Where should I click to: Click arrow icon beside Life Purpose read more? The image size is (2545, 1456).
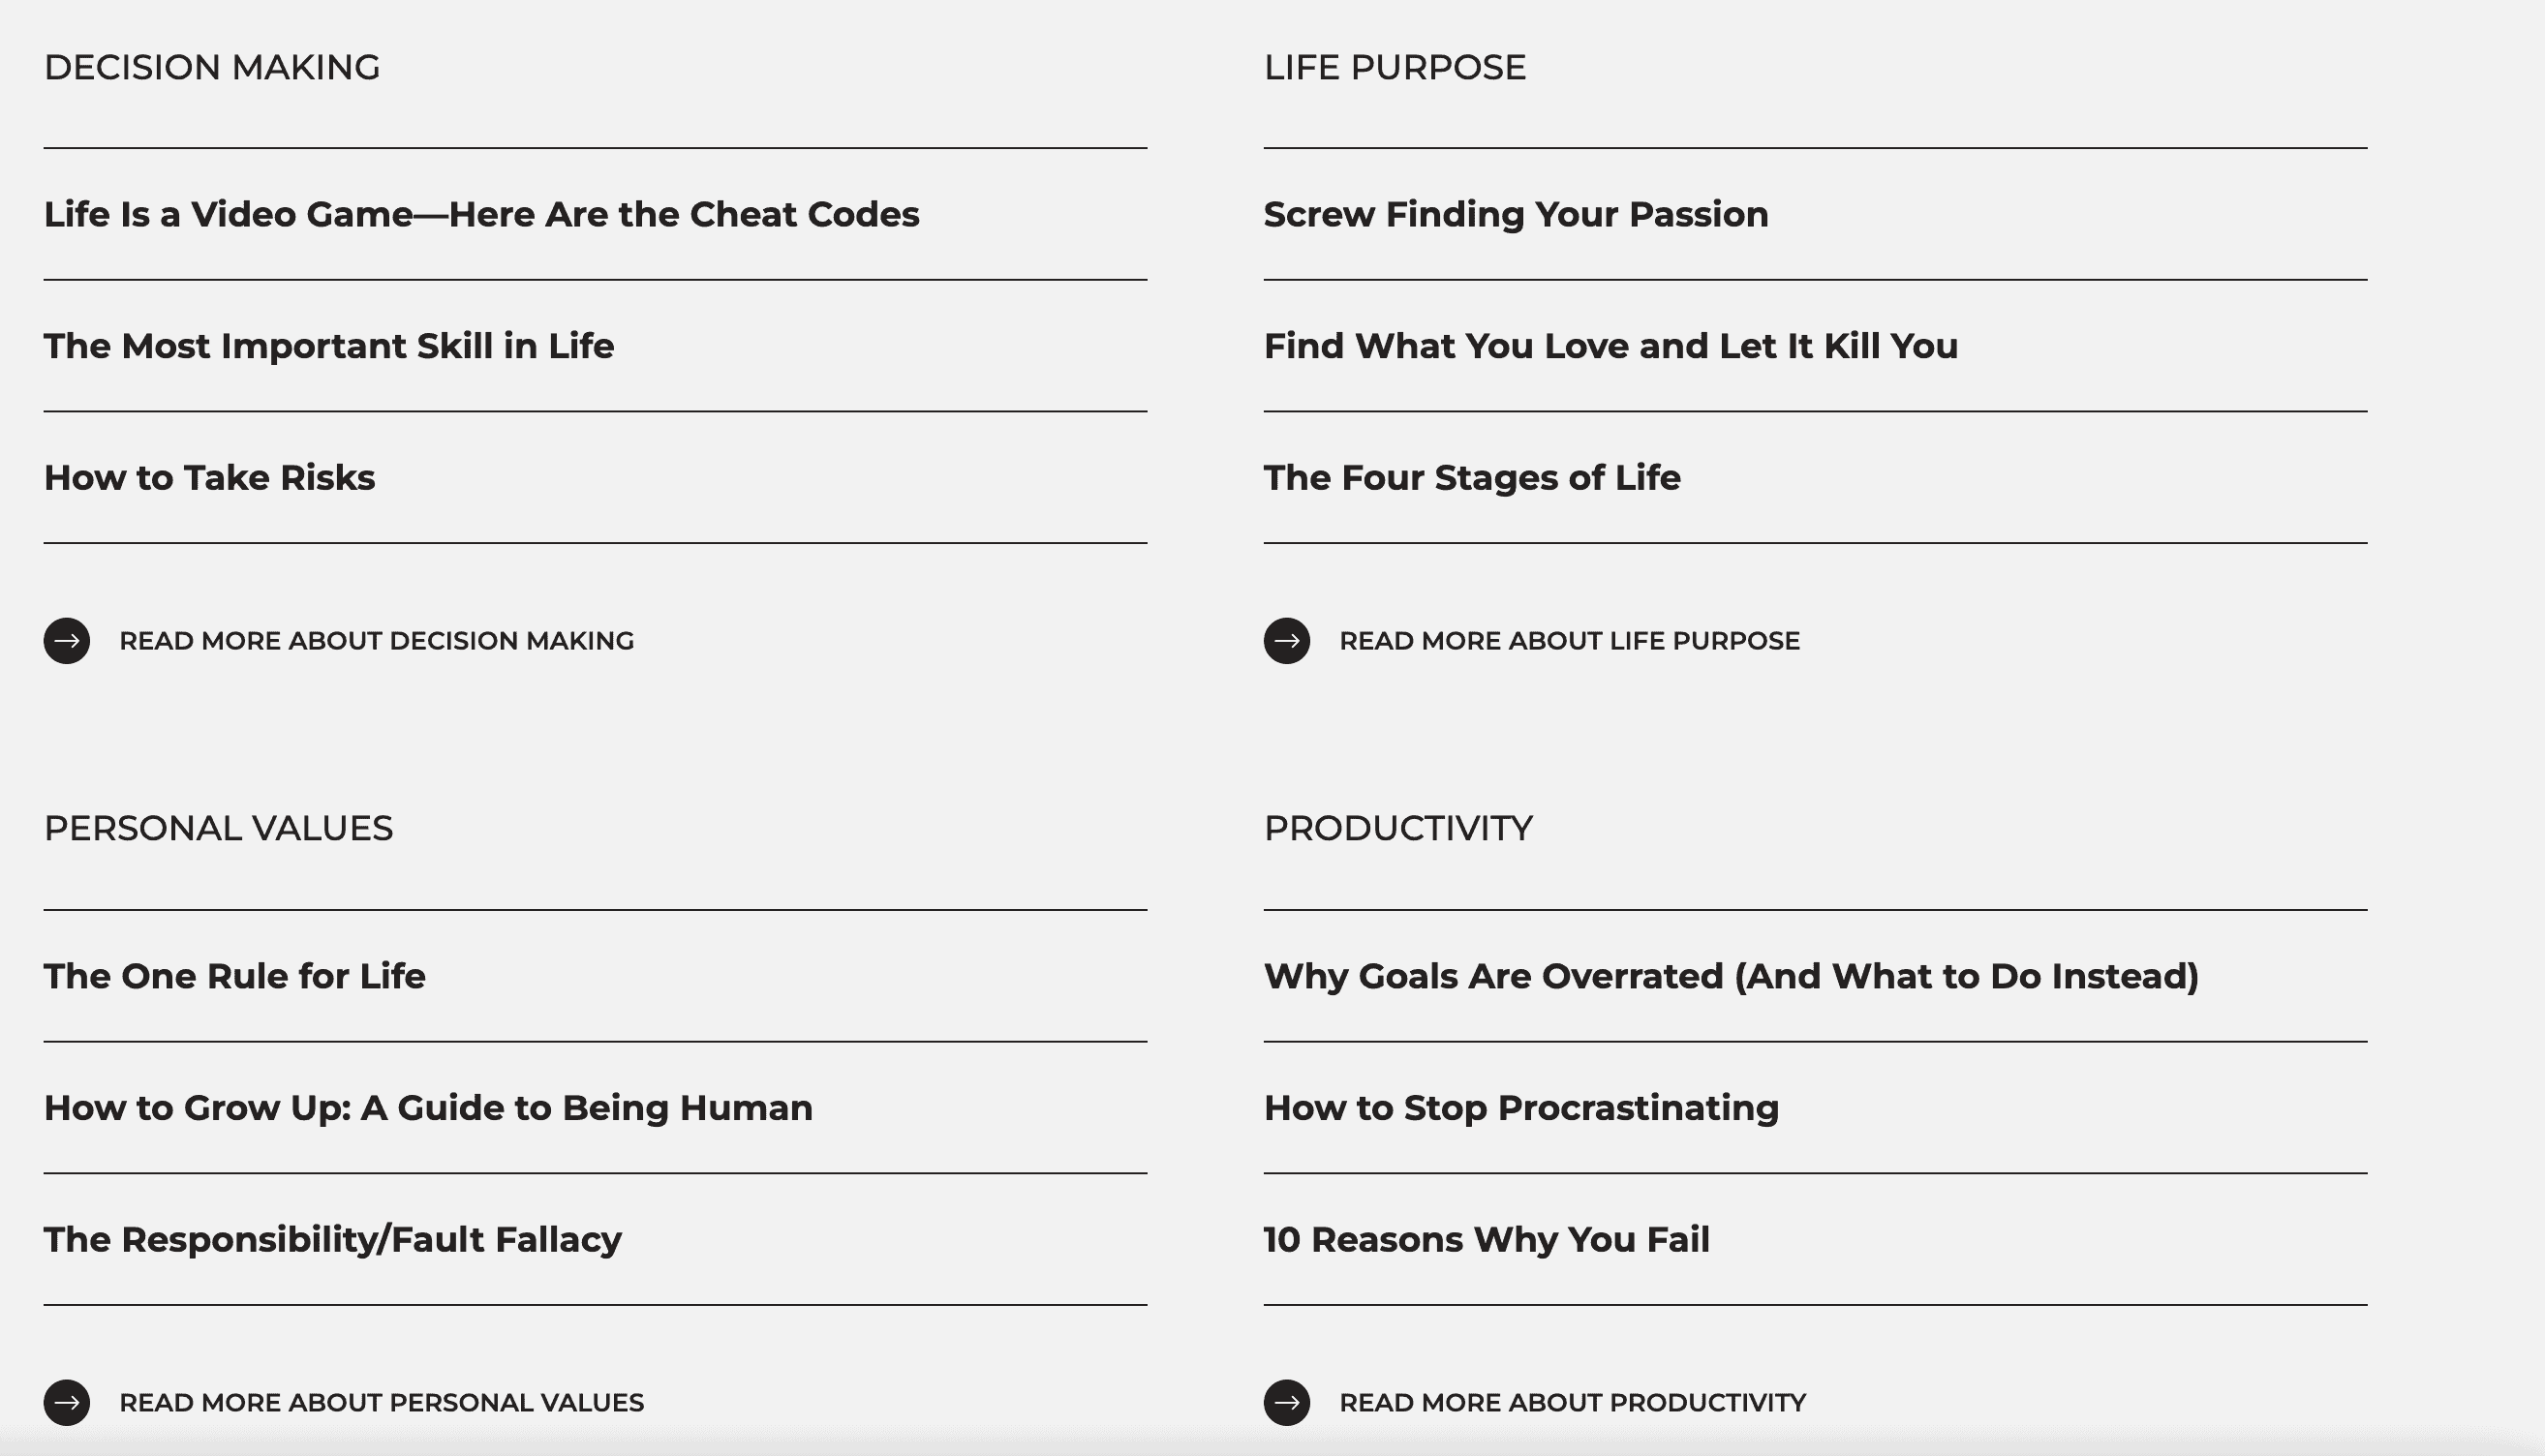tap(1287, 641)
